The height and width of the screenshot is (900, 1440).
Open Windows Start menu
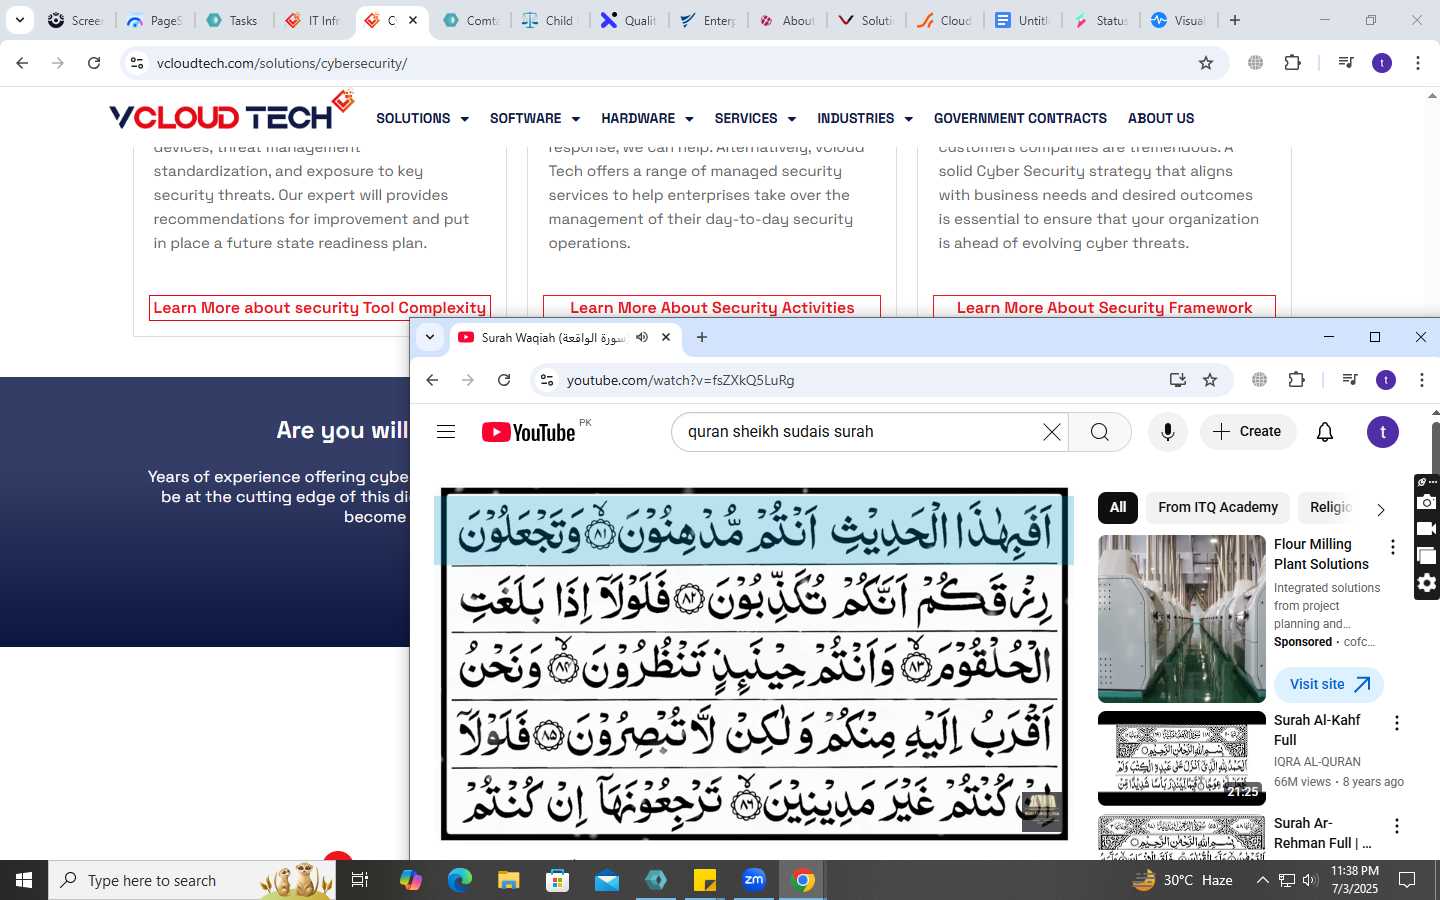pyautogui.click(x=24, y=880)
